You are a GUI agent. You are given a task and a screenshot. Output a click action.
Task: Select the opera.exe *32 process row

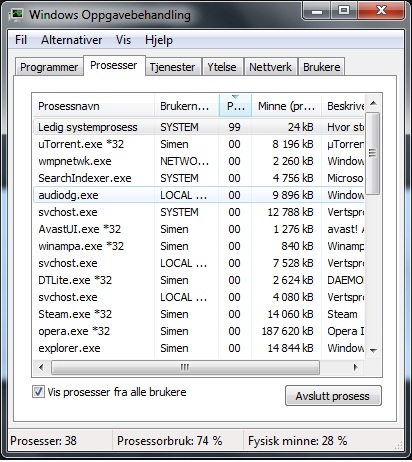coord(199,331)
